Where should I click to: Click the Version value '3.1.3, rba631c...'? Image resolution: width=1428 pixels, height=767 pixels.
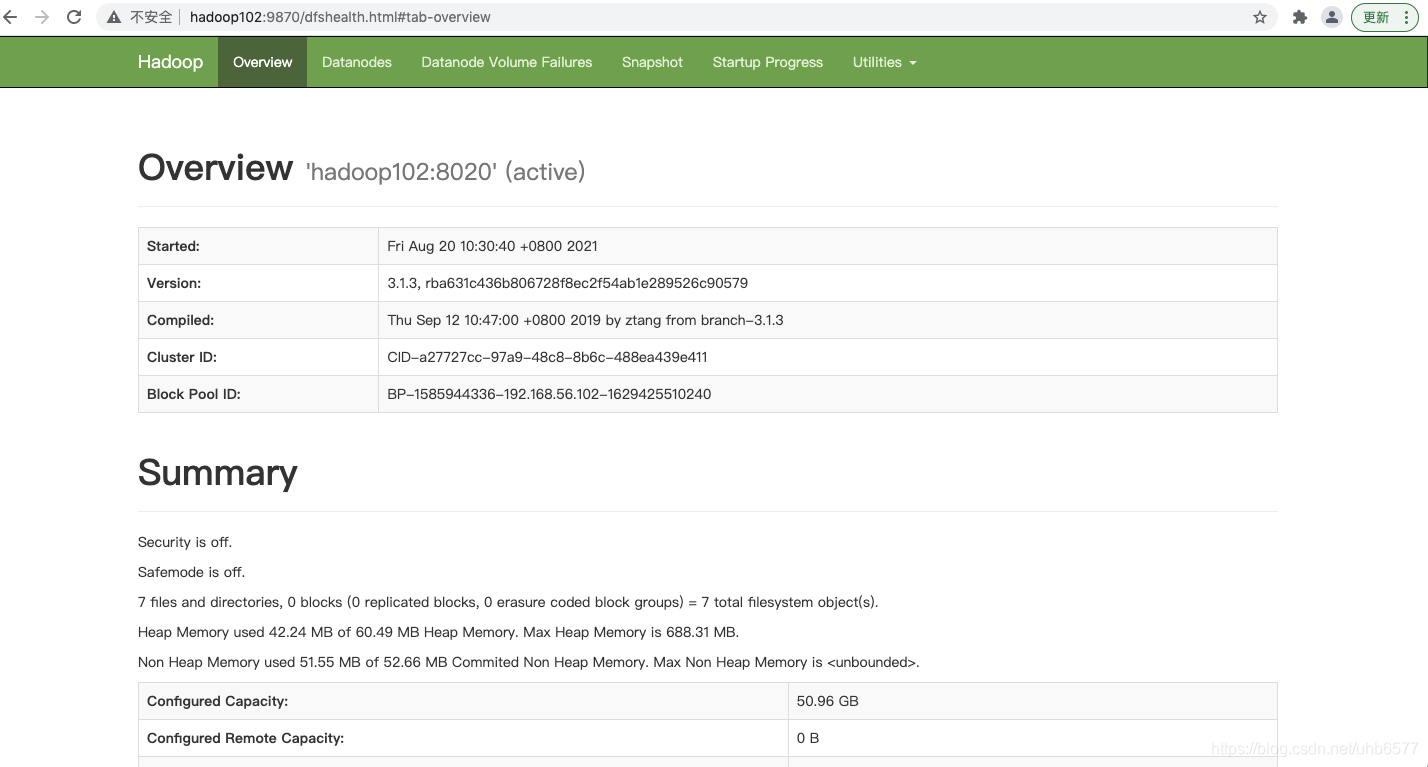coord(567,283)
